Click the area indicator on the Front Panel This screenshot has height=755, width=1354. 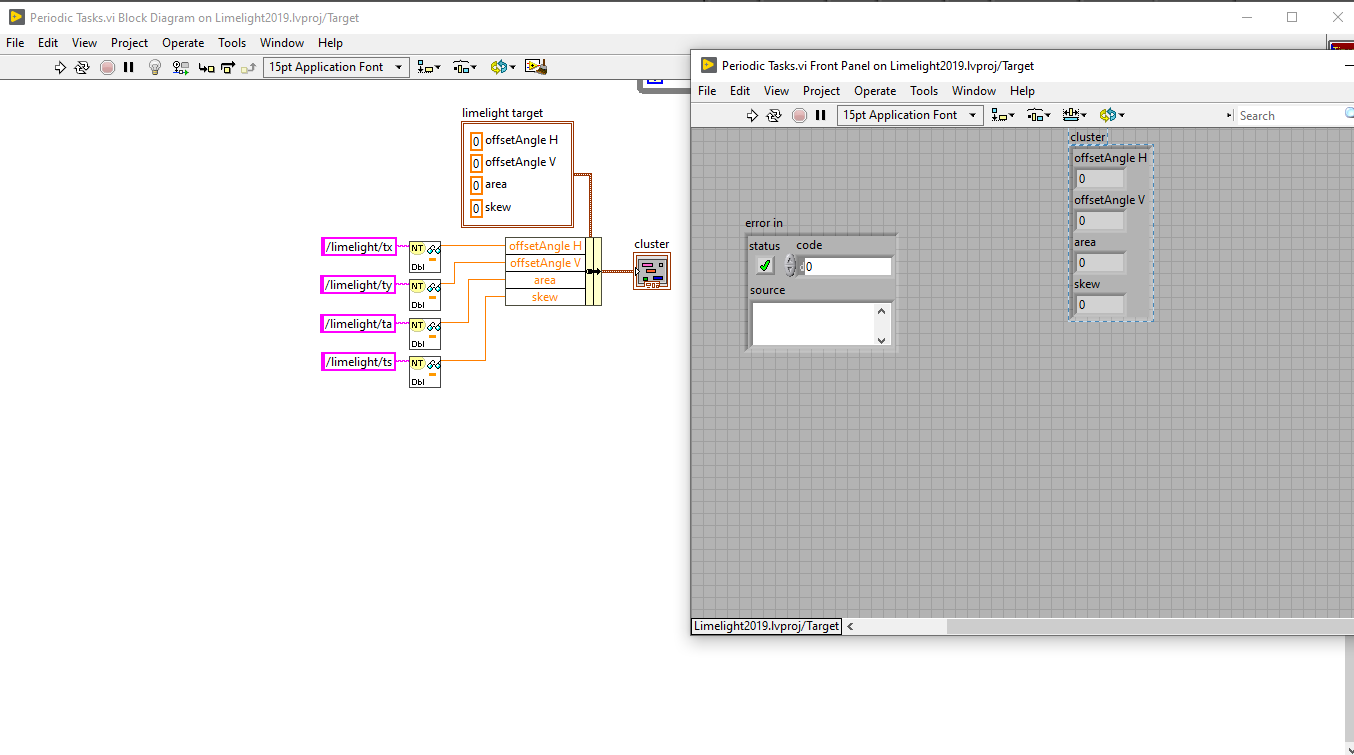(1099, 263)
